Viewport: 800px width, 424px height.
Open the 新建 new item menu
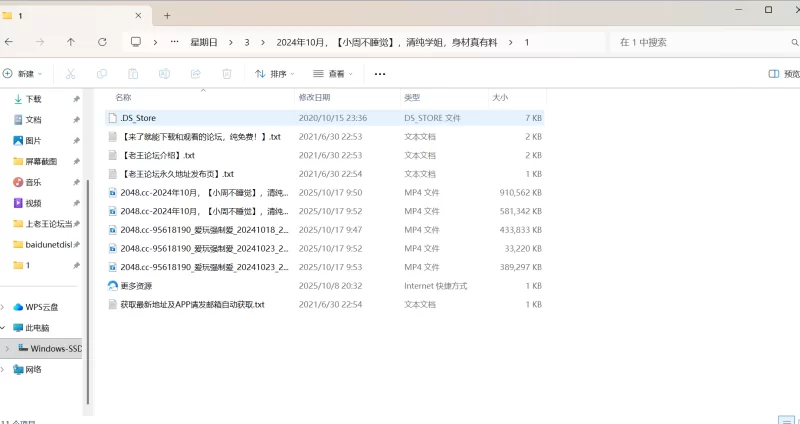click(x=24, y=74)
